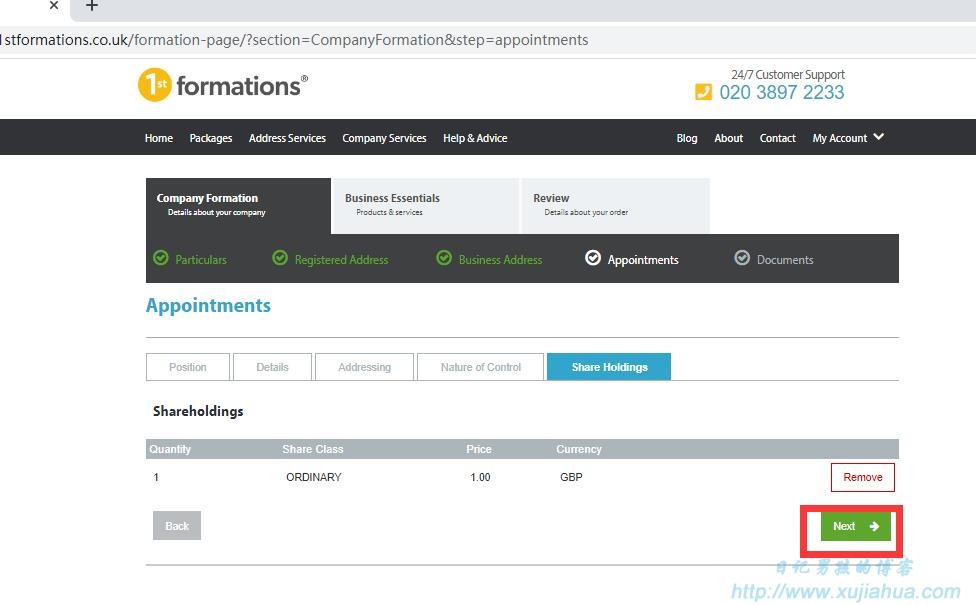976x605 pixels.
Task: Select the Position sub-tab
Action: click(x=188, y=367)
